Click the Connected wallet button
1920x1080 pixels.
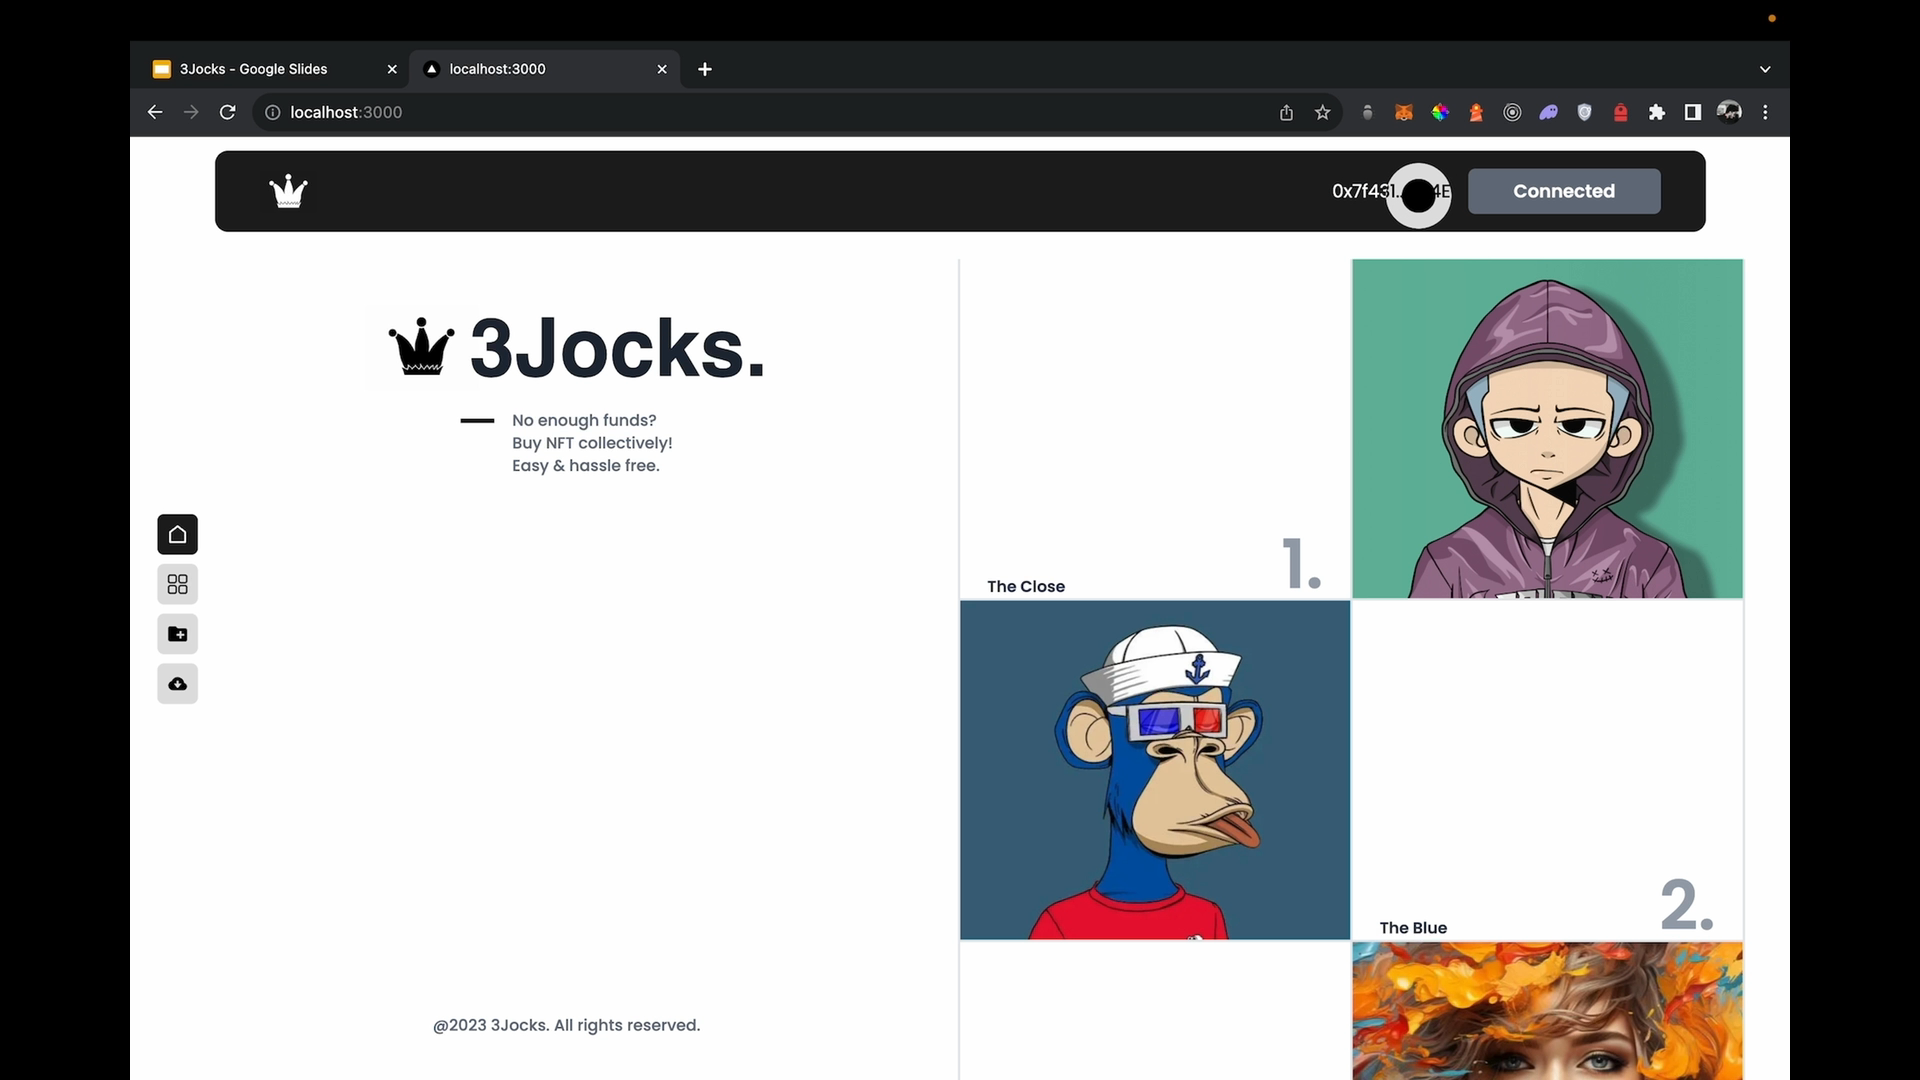click(1564, 191)
